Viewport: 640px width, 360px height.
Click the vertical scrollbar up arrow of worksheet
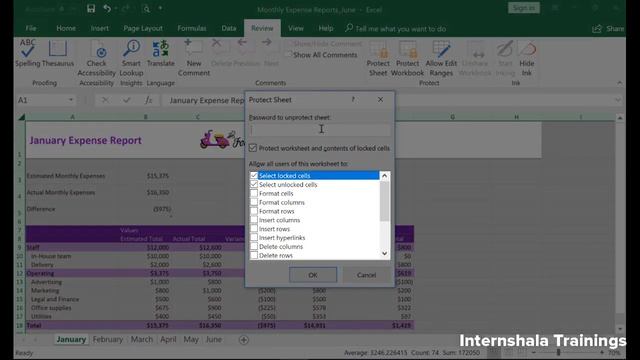tap(620, 118)
